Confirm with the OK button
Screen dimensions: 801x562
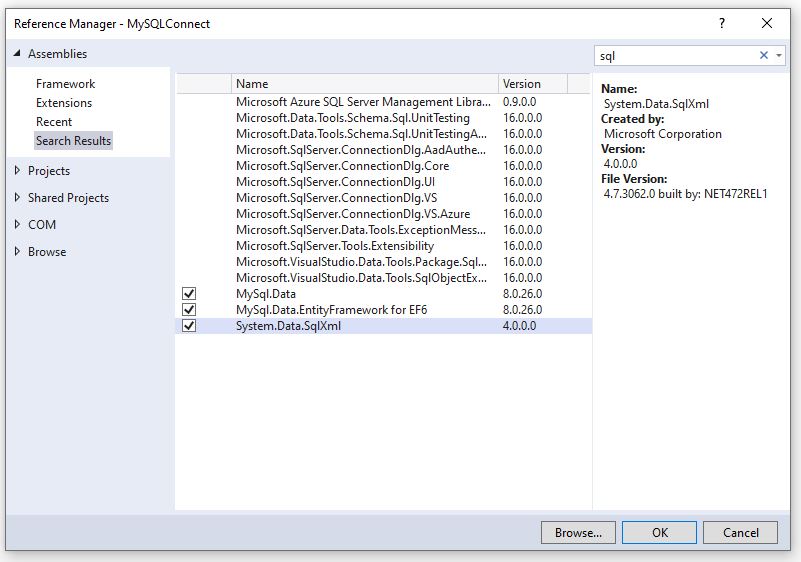(659, 533)
